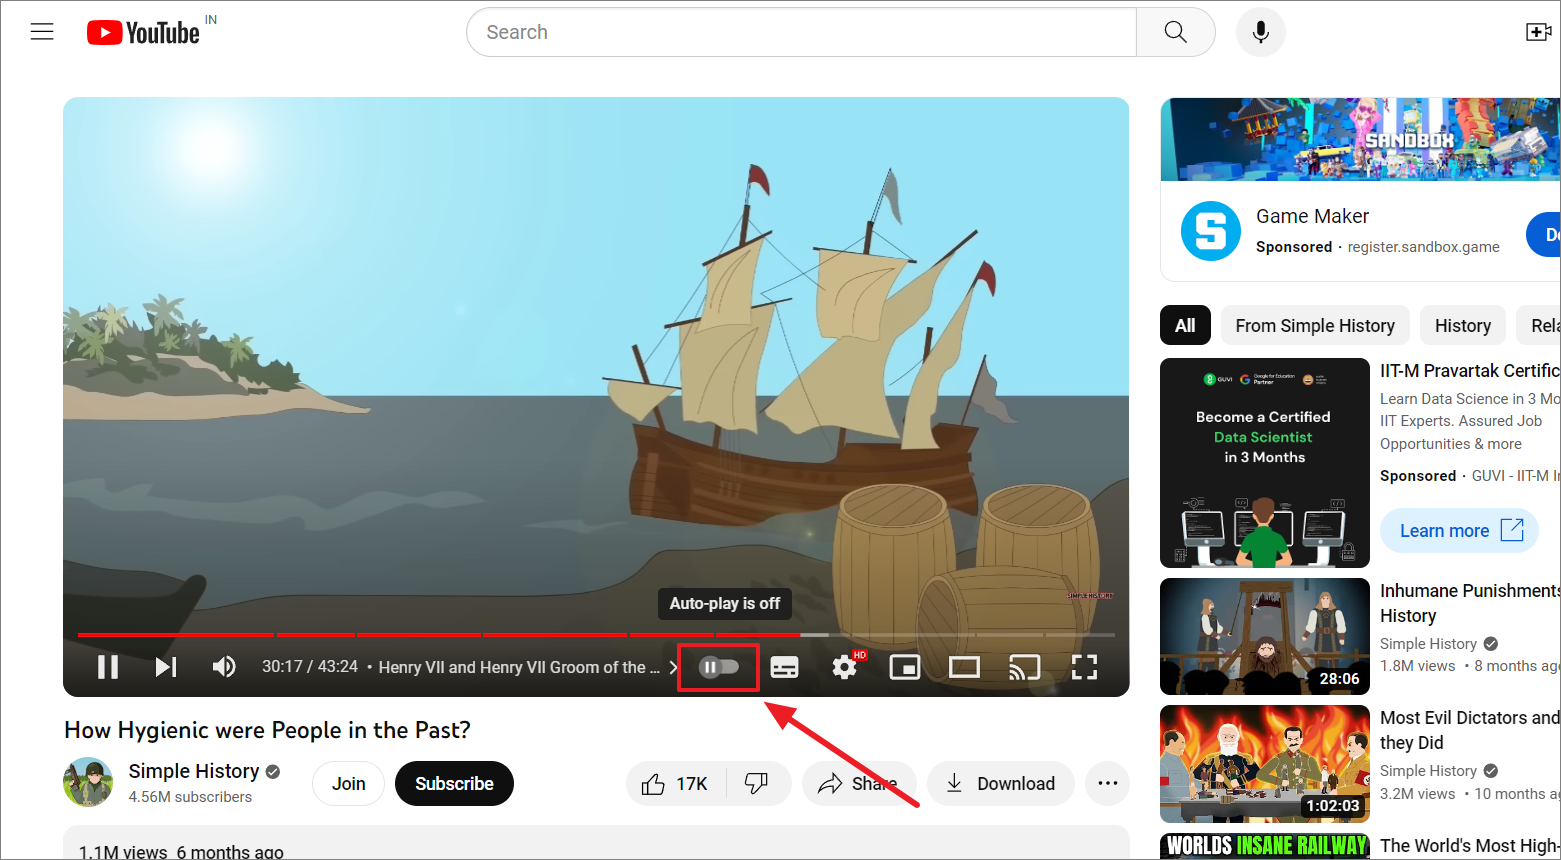Open Inhumane Punishments video thumbnail

(x=1265, y=636)
